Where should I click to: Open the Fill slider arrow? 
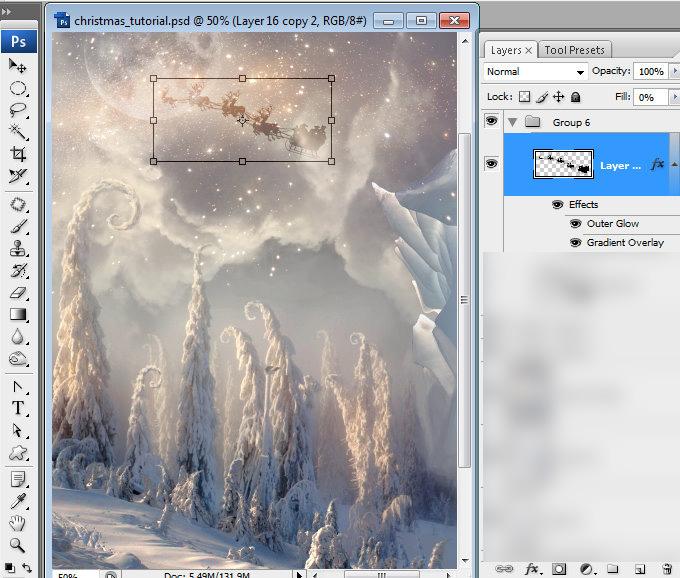pyautogui.click(x=674, y=97)
